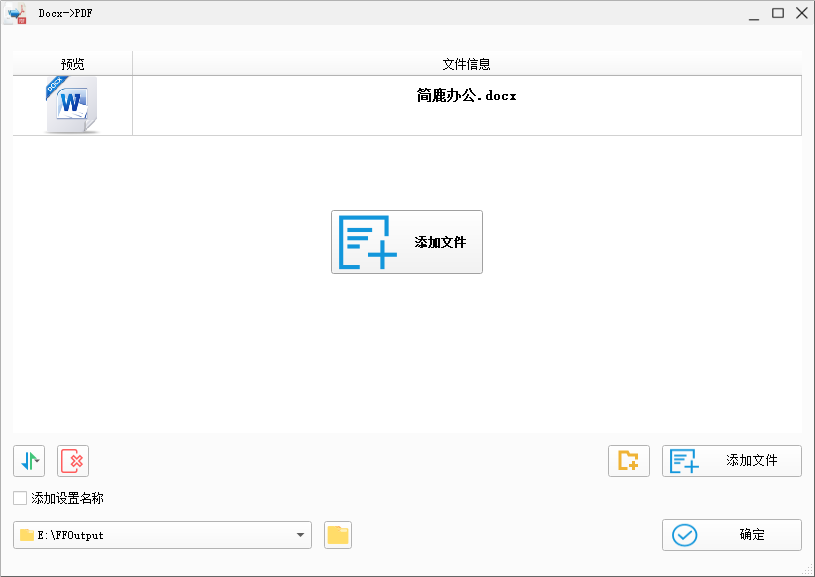The width and height of the screenshot is (815, 577).
Task: Click the 文件信息 column header
Action: coord(466,62)
